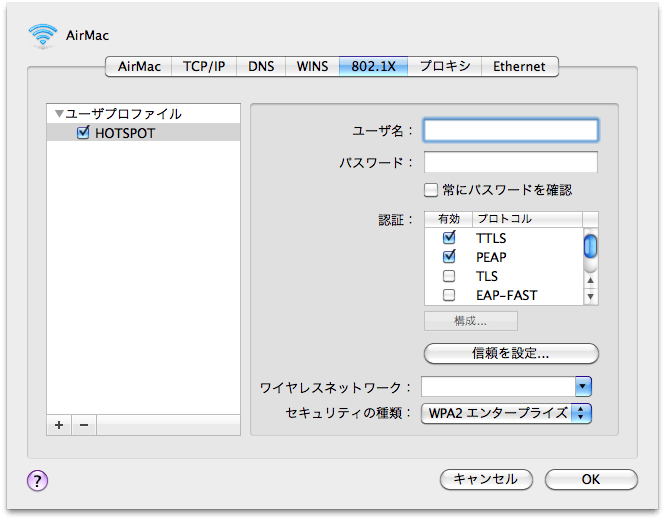Enable the TLS protocol checkbox
The height and width of the screenshot is (520, 665).
click(449, 276)
